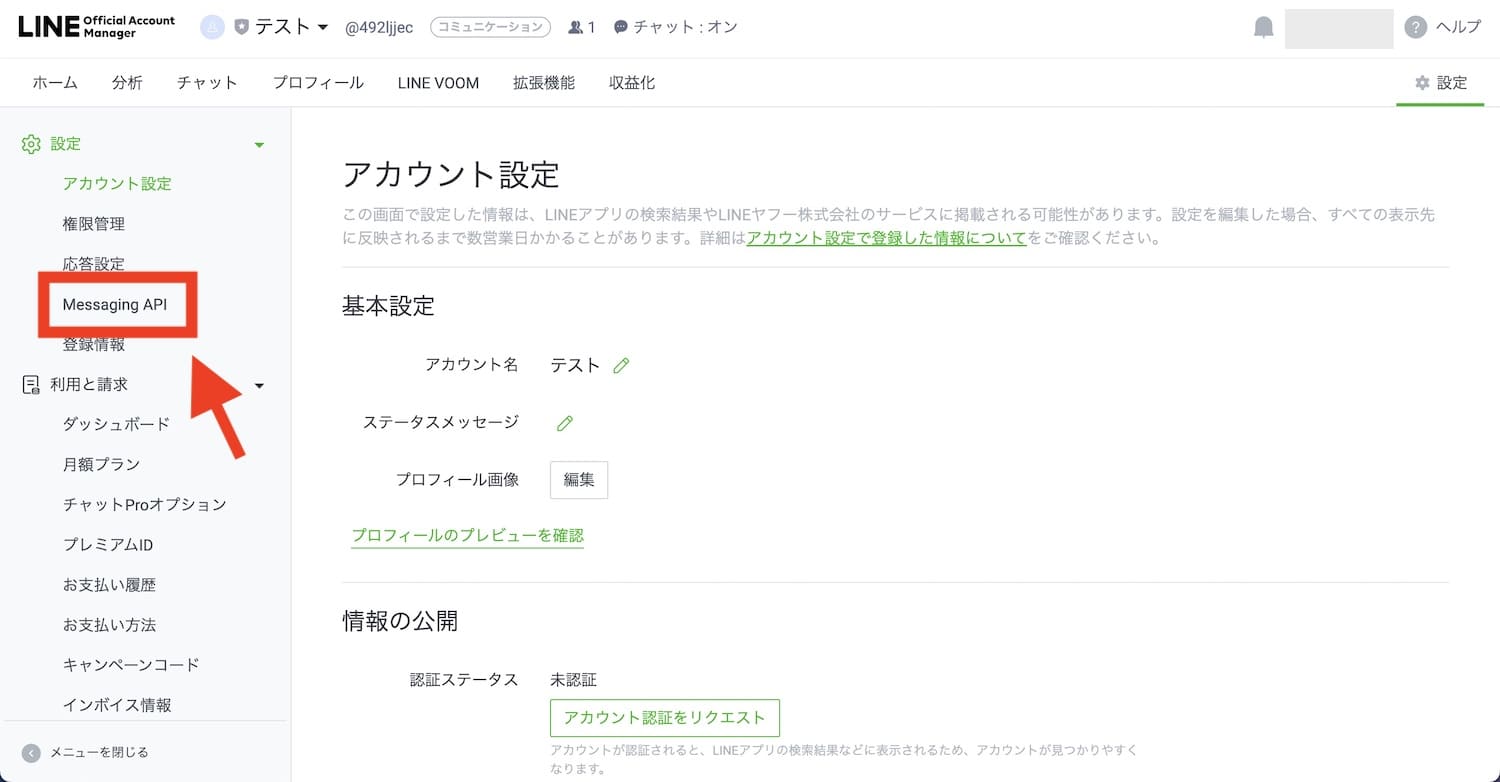This screenshot has height=782, width=1500.
Task: Click the LINE Official Account Manager logo
Action: (96, 27)
